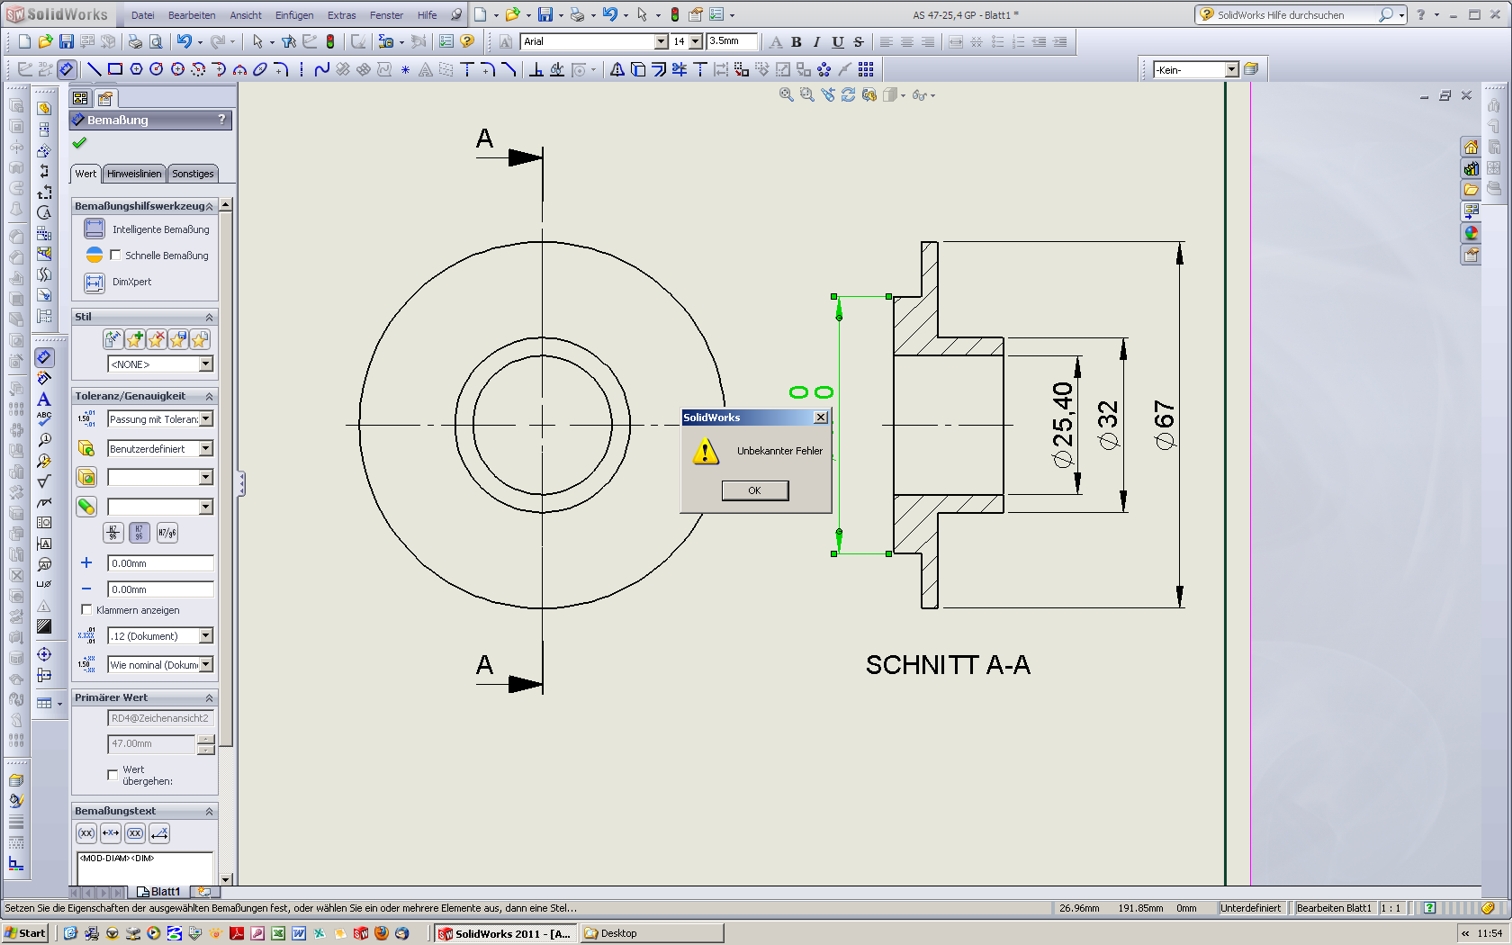1512x945 pixels.
Task: Open the Extras menu
Action: click(x=341, y=15)
